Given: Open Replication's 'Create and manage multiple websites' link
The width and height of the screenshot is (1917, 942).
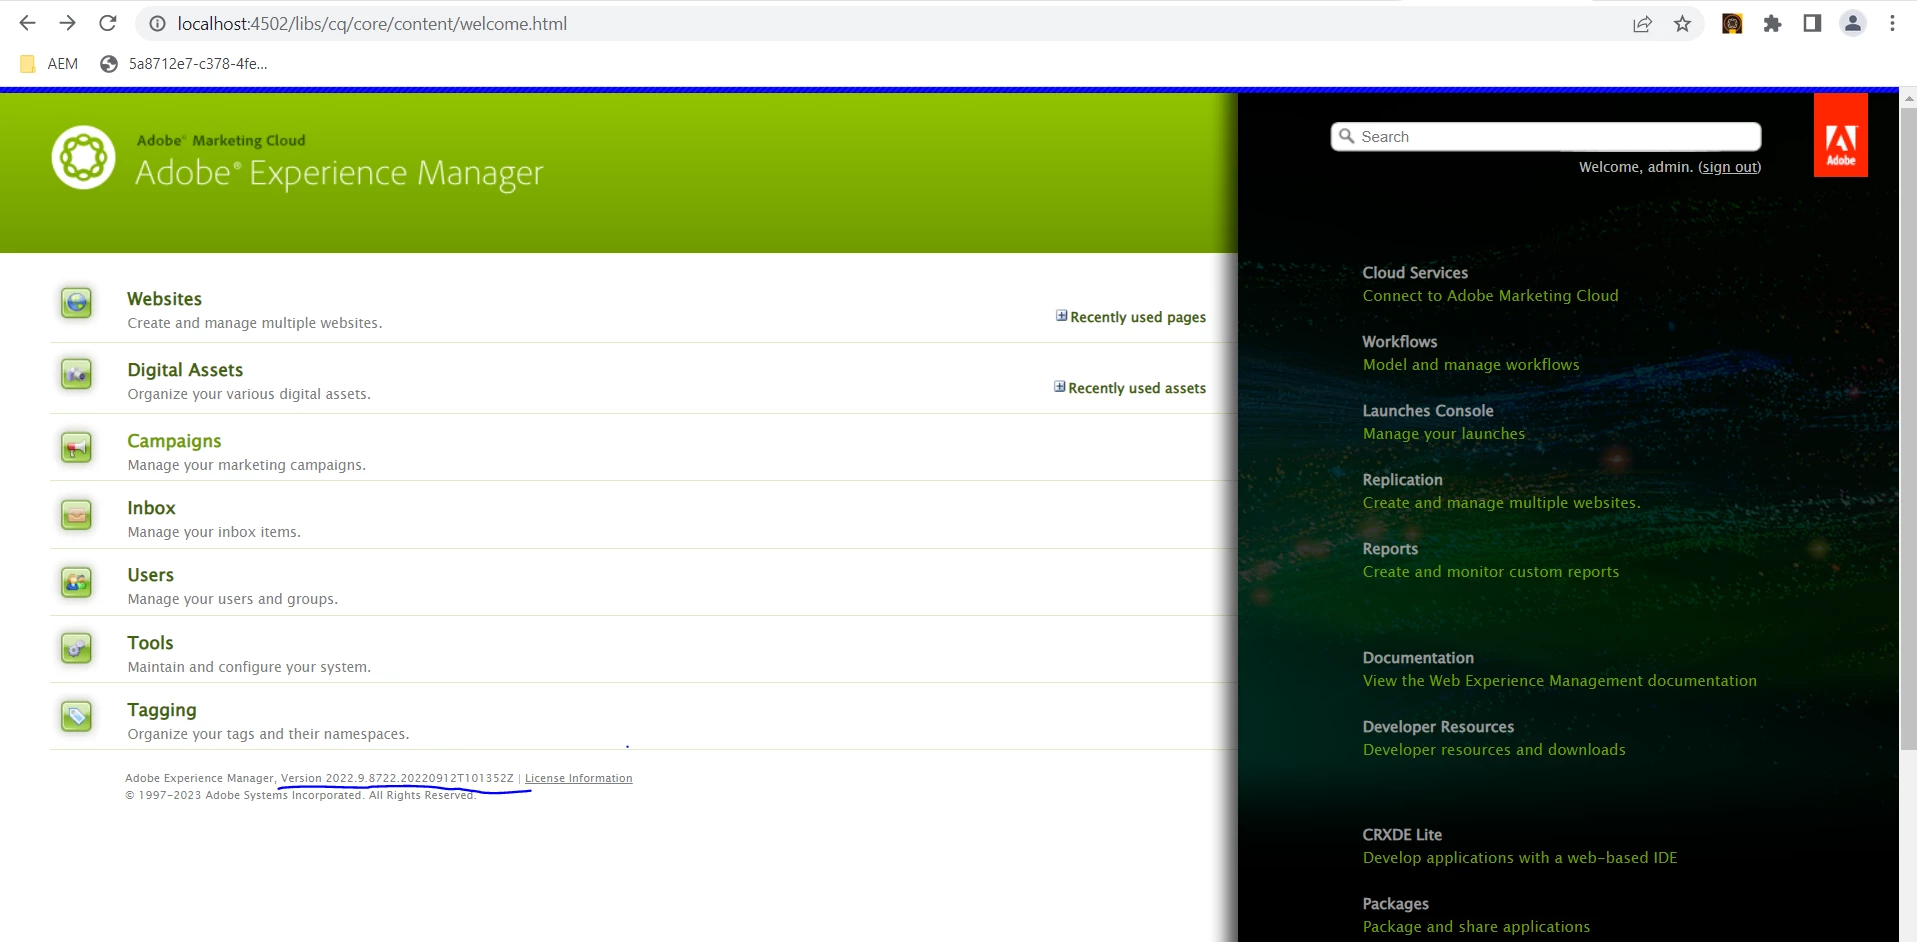Looking at the screenshot, I should coord(1501,503).
